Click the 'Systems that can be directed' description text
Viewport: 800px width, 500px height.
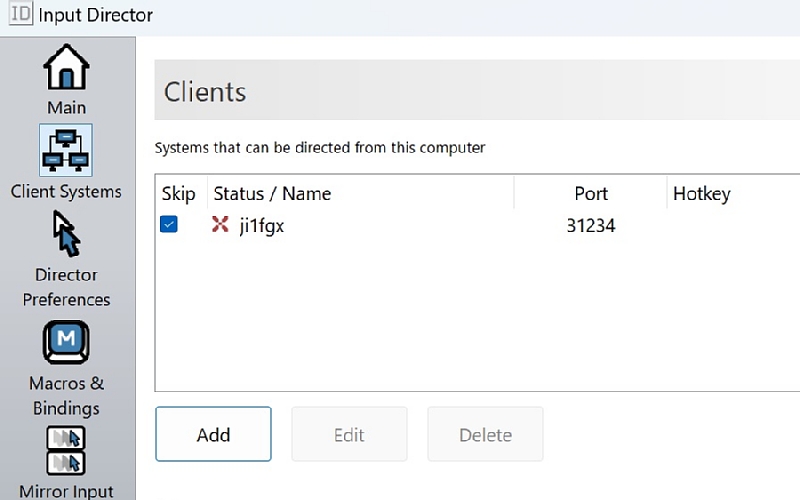click(x=320, y=147)
